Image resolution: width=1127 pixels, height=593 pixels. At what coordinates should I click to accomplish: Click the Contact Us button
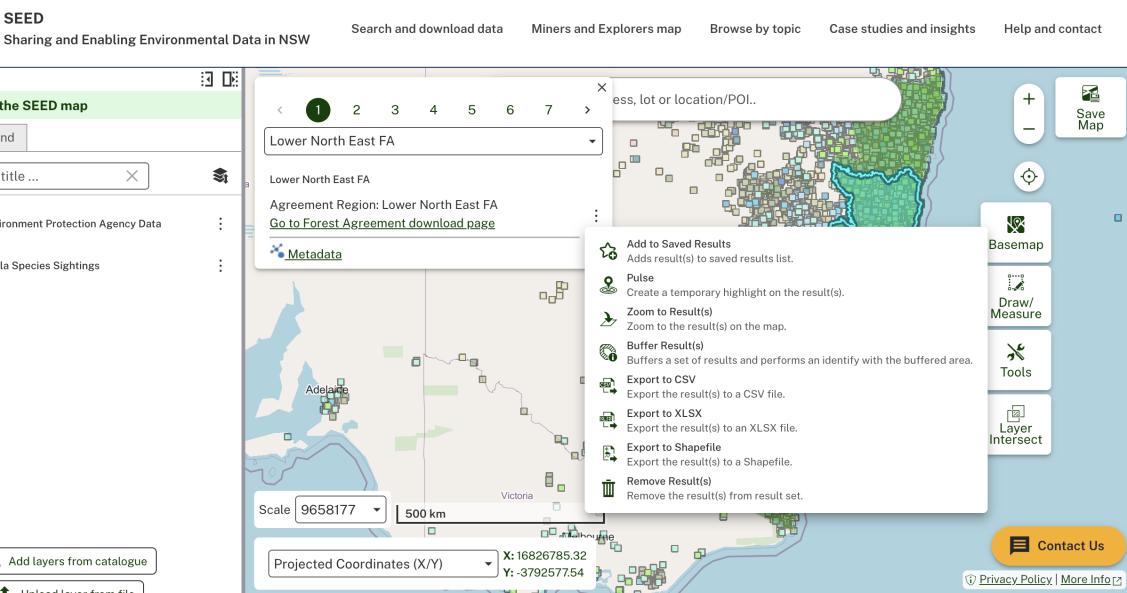coord(1057,546)
